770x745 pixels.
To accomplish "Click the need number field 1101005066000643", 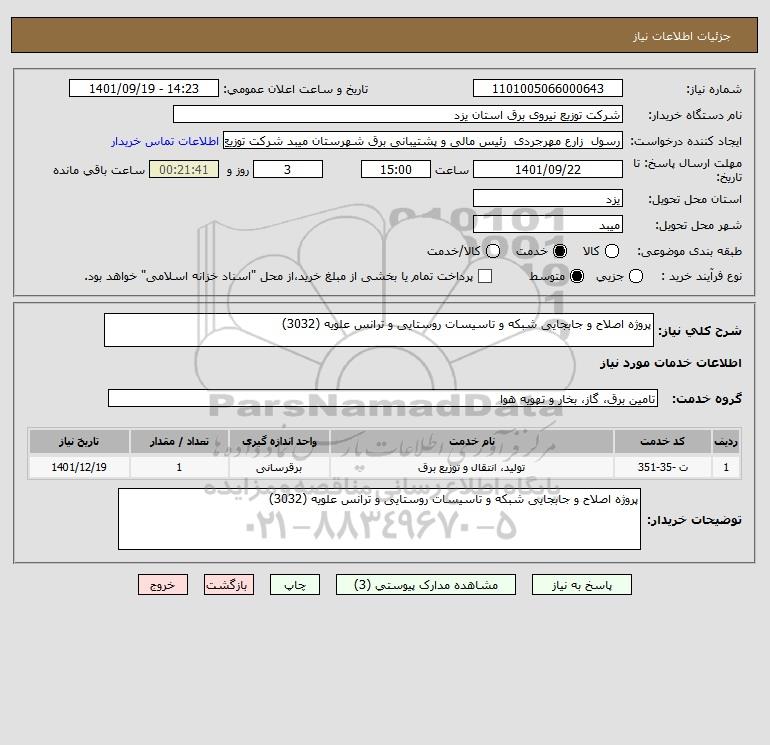I will (x=548, y=88).
